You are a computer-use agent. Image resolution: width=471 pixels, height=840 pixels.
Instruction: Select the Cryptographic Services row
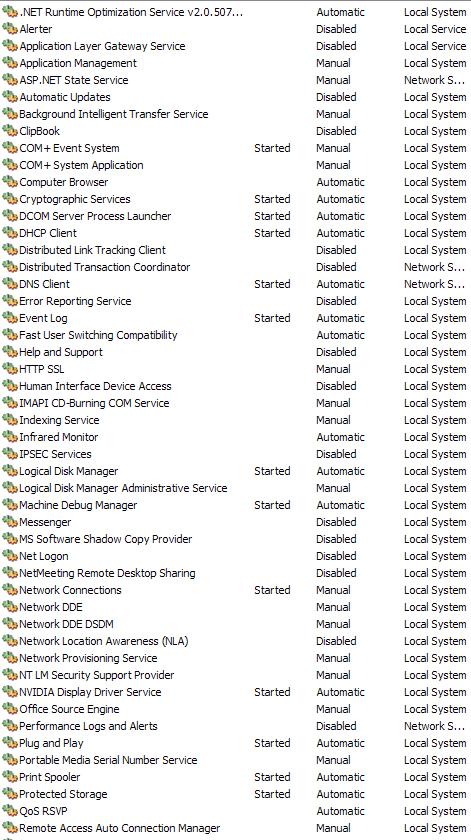tap(235, 199)
